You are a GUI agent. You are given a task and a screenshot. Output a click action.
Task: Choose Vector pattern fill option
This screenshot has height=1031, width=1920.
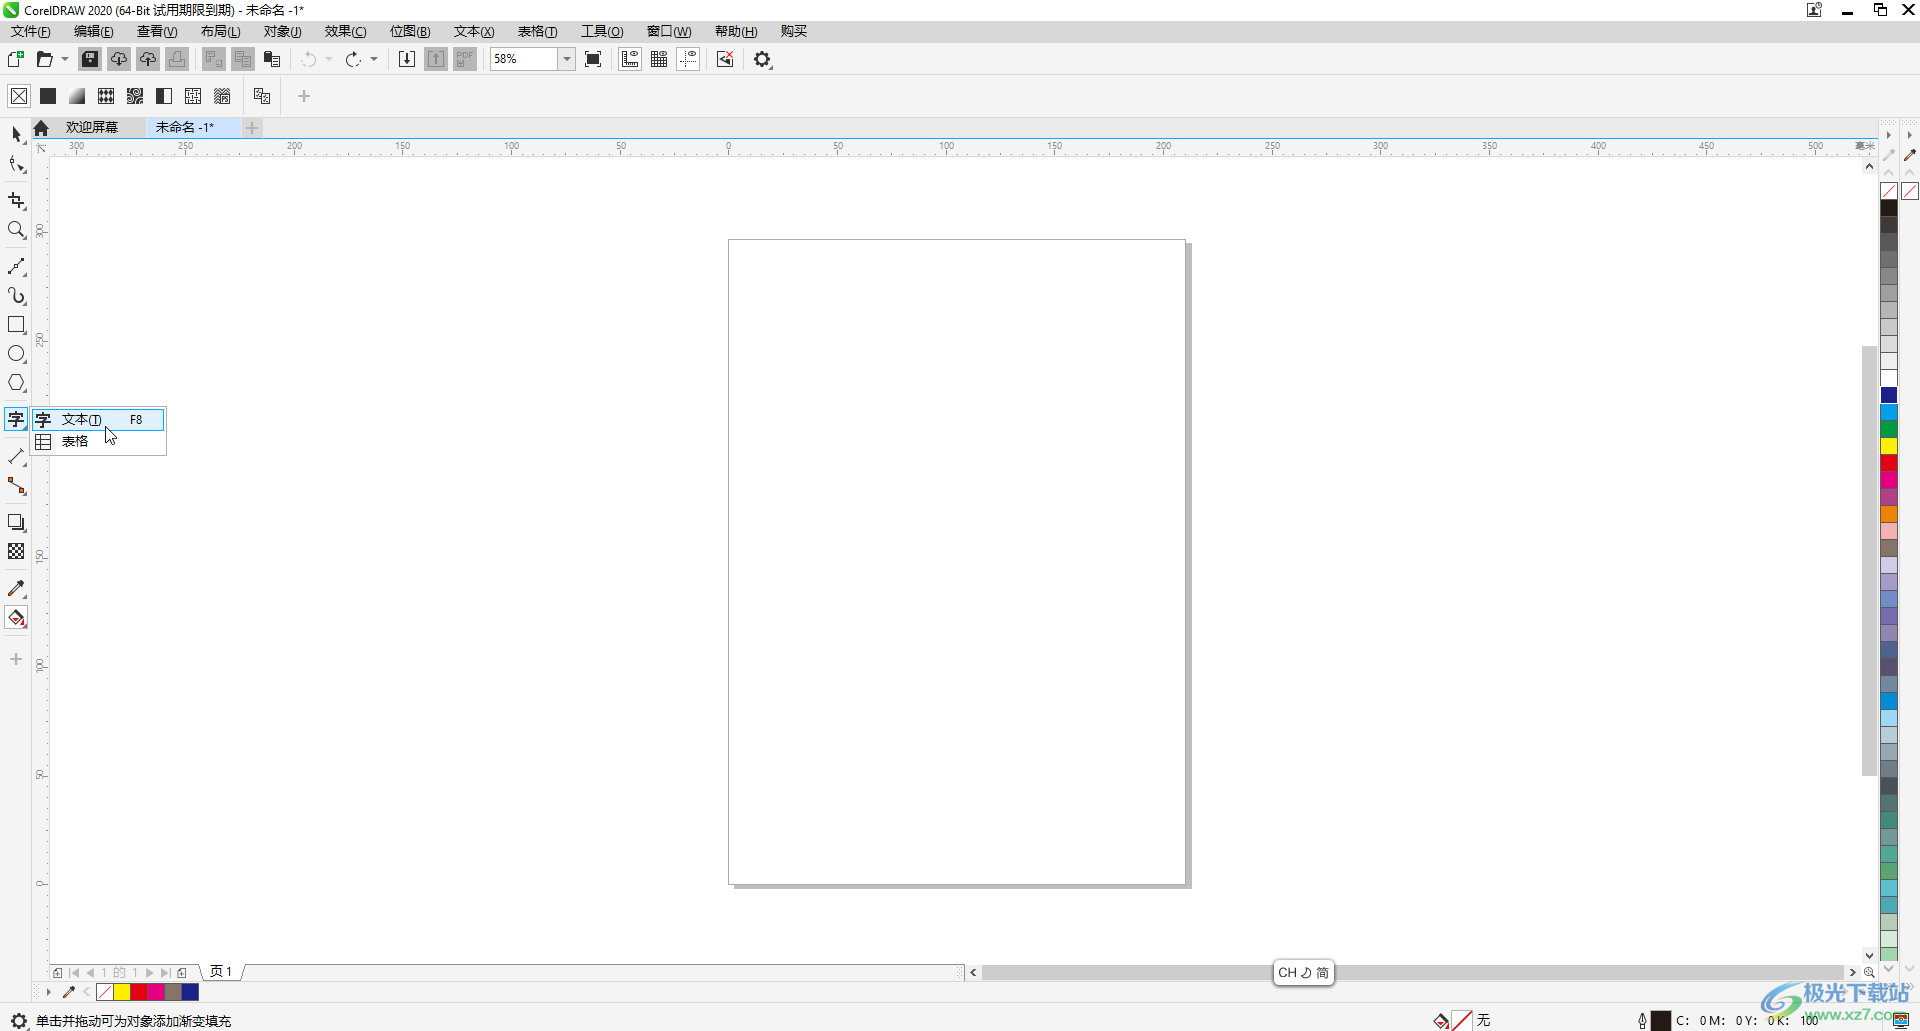click(x=106, y=96)
